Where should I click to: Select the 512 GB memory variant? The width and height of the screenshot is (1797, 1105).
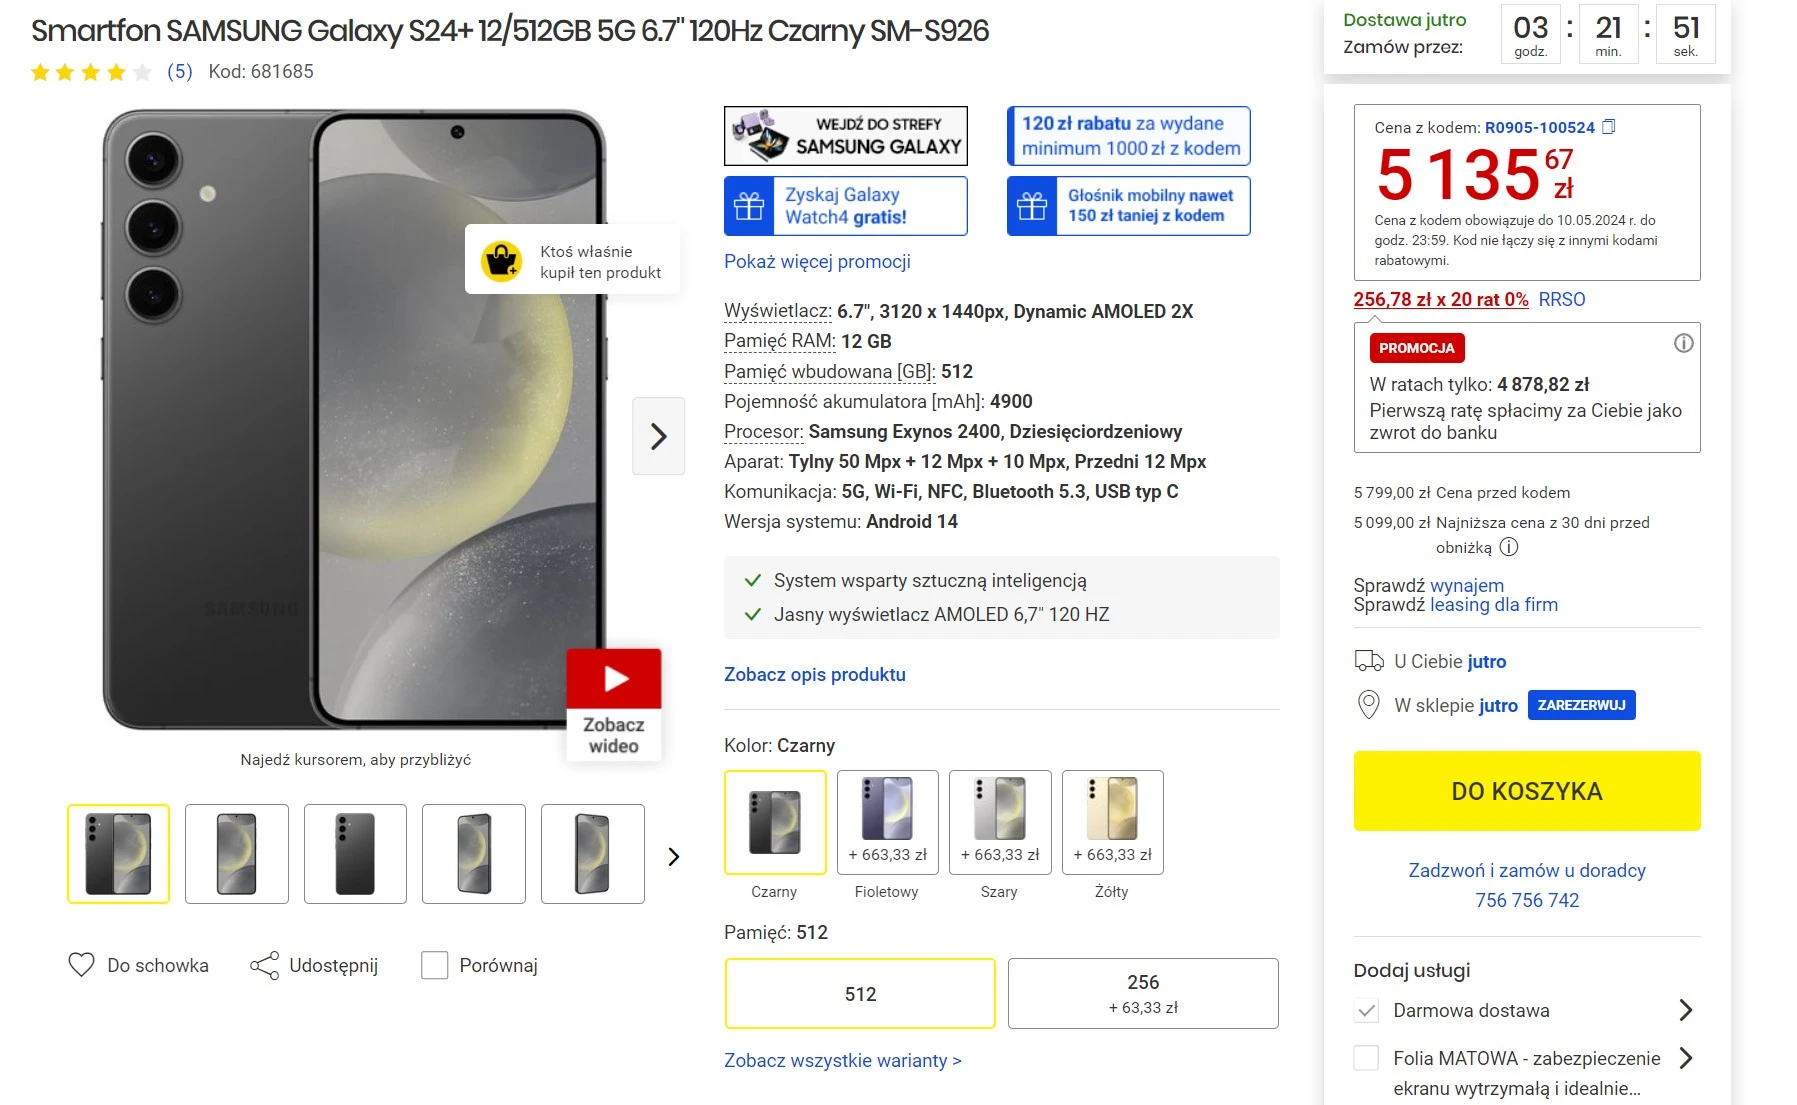coord(860,993)
